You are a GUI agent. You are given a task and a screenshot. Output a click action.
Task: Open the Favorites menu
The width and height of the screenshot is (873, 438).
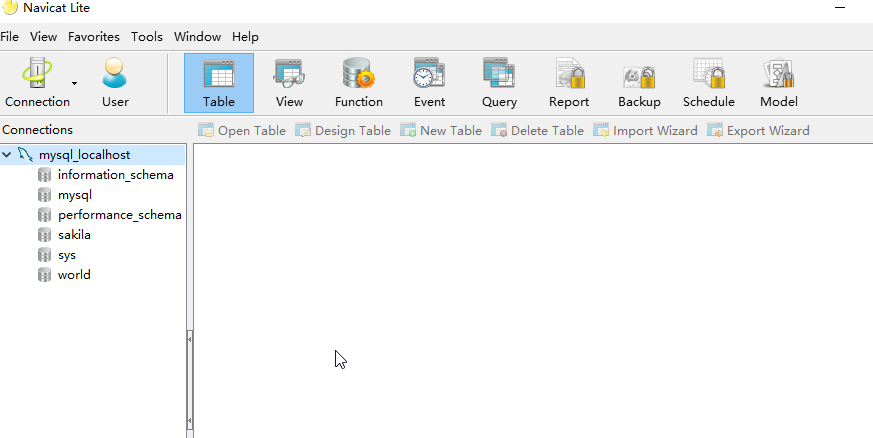click(x=94, y=37)
